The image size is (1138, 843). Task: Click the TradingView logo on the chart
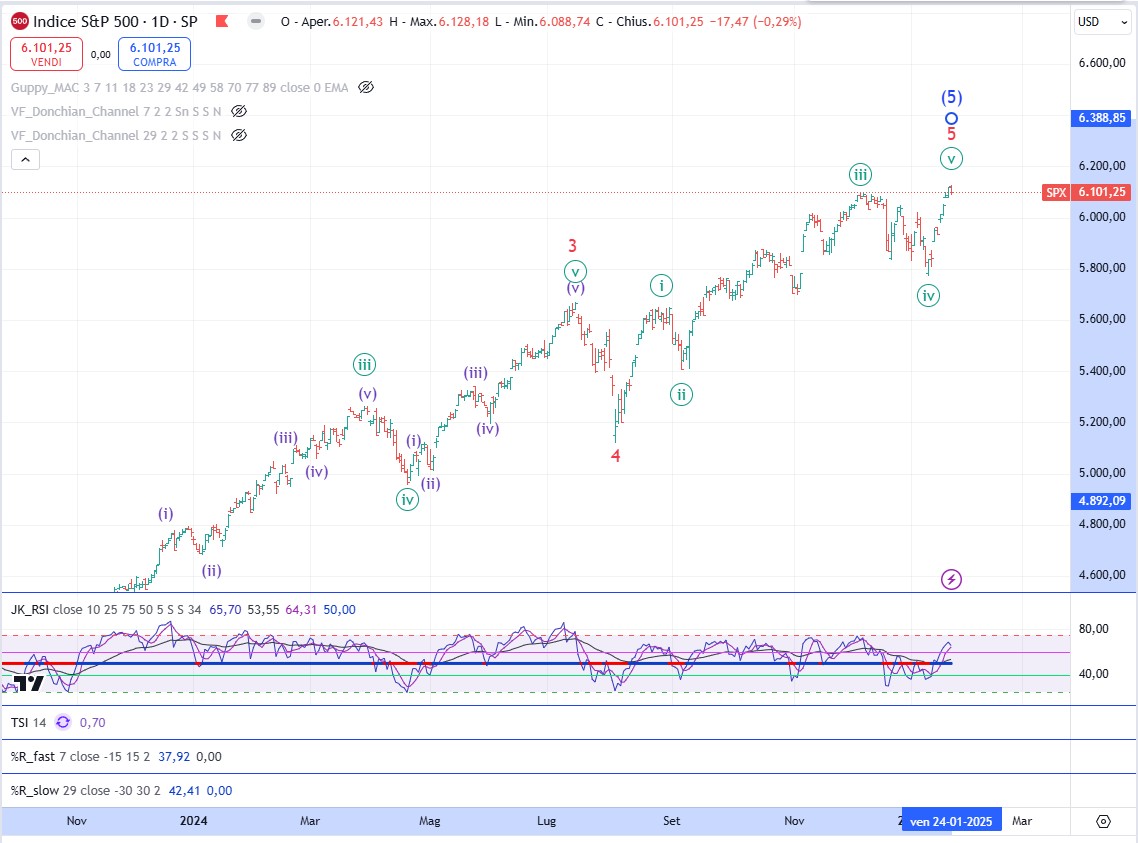click(29, 682)
